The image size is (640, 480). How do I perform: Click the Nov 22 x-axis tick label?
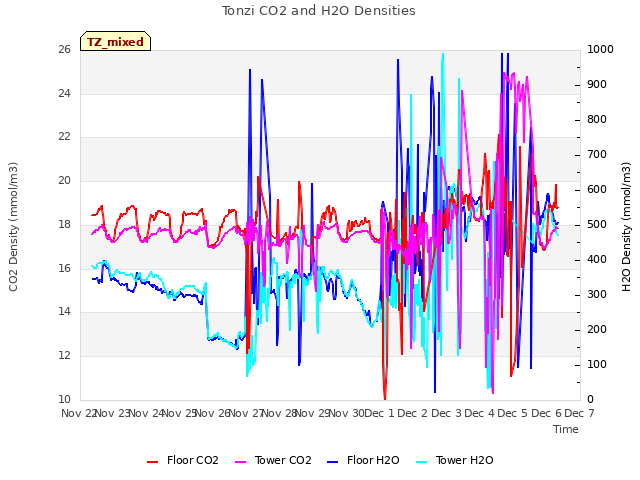78,413
